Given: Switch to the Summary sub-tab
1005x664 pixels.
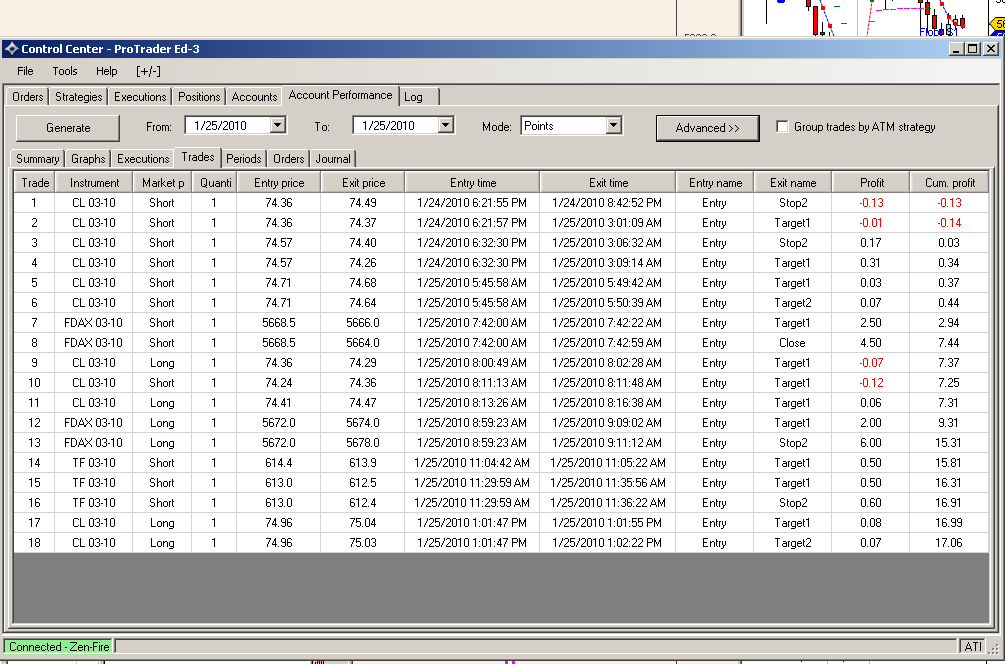Looking at the screenshot, I should pyautogui.click(x=37, y=159).
